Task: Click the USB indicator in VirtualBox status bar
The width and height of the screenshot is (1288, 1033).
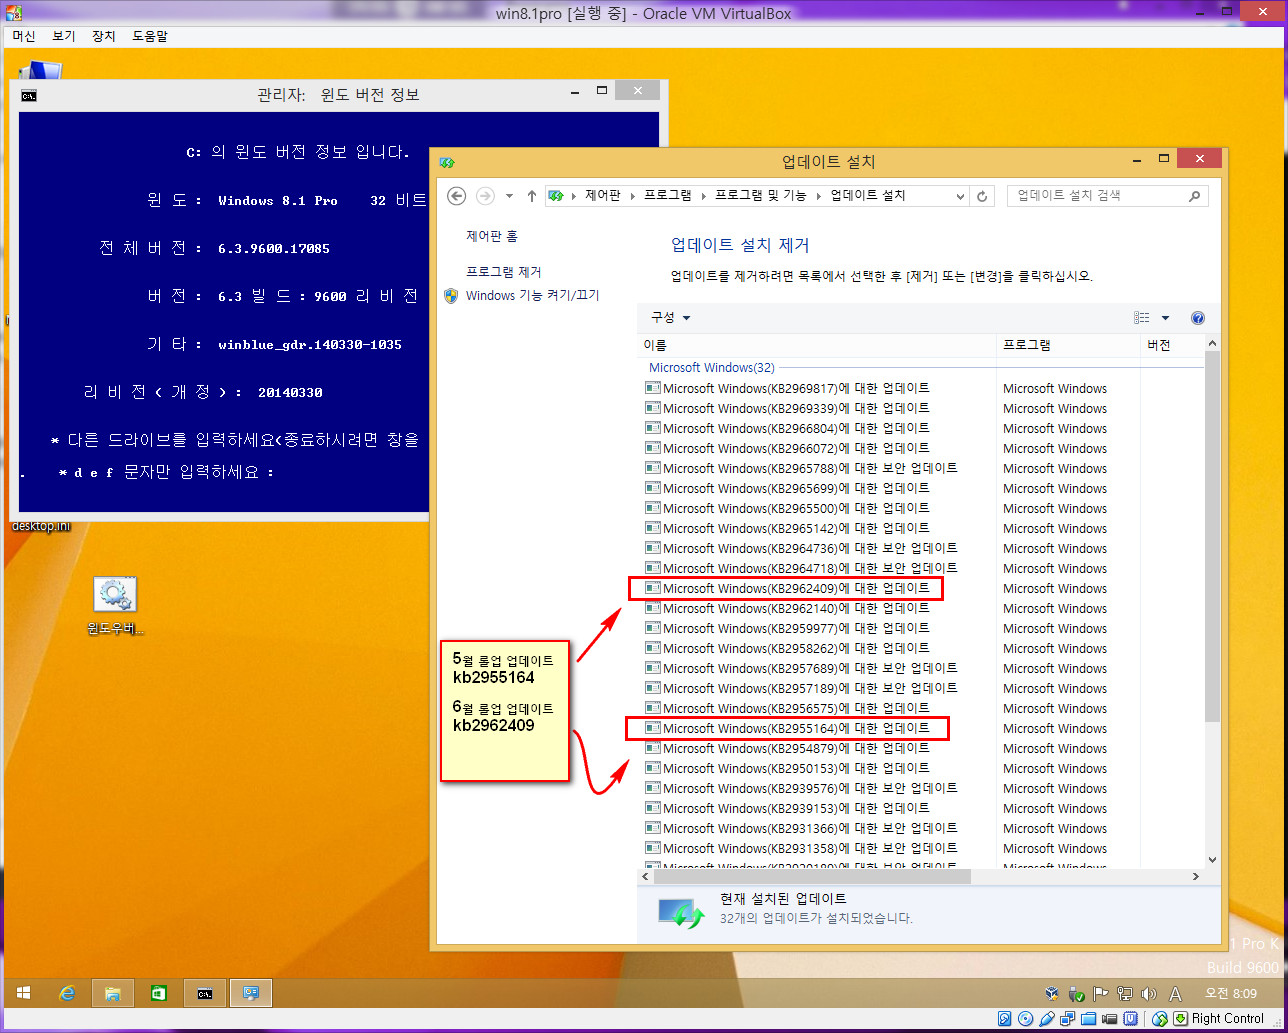Action: pos(1047,1019)
